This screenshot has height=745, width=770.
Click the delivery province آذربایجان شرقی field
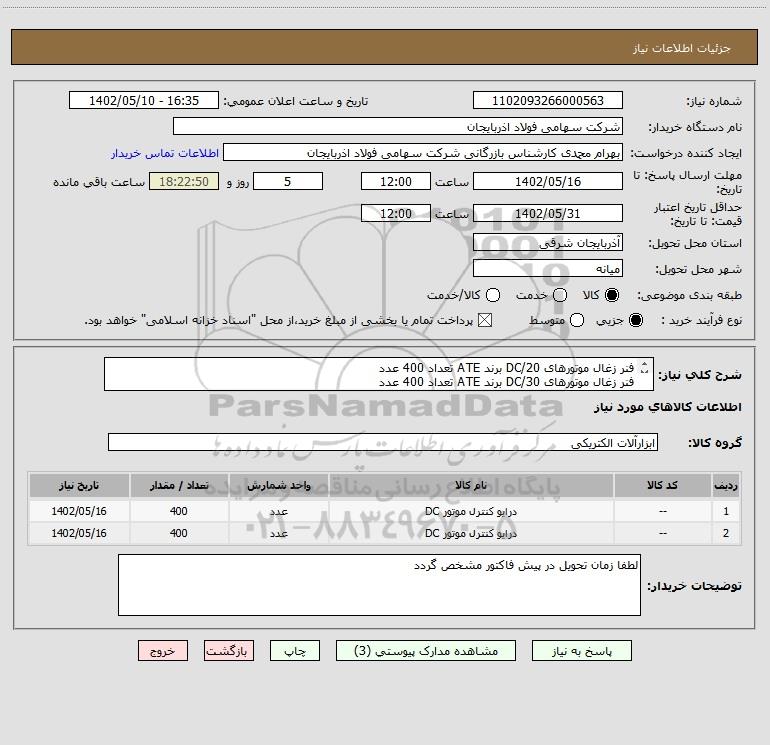(548, 242)
